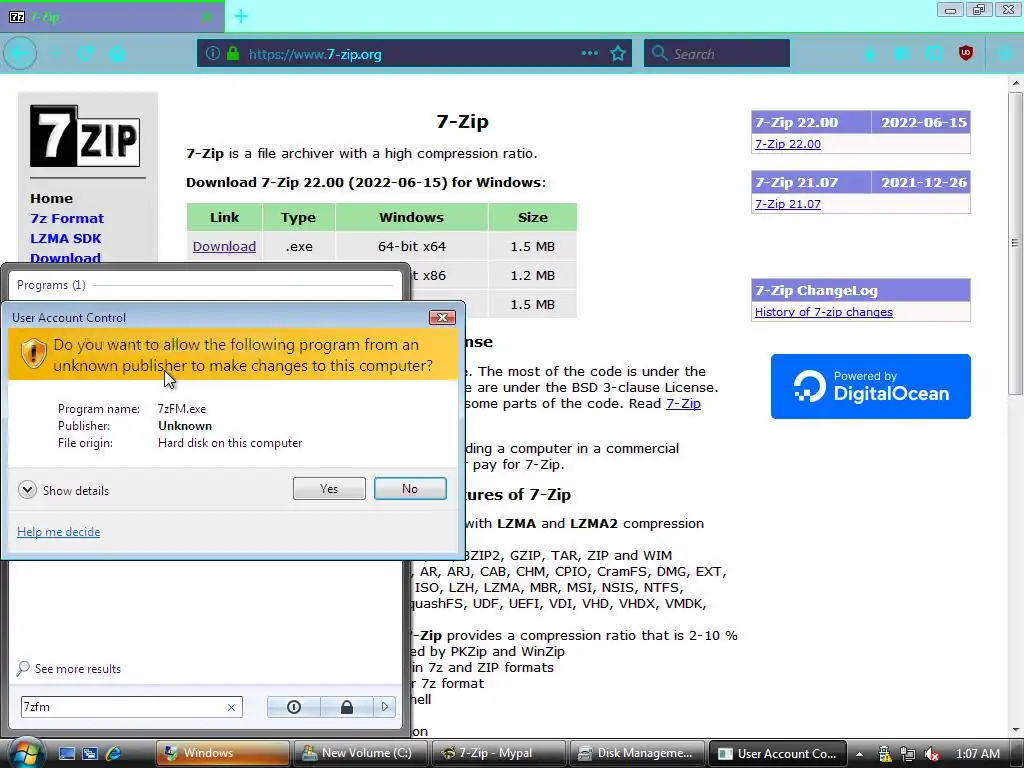Viewport: 1024px width, 768px height.
Task: Click the network tray icon
Action: point(907,754)
